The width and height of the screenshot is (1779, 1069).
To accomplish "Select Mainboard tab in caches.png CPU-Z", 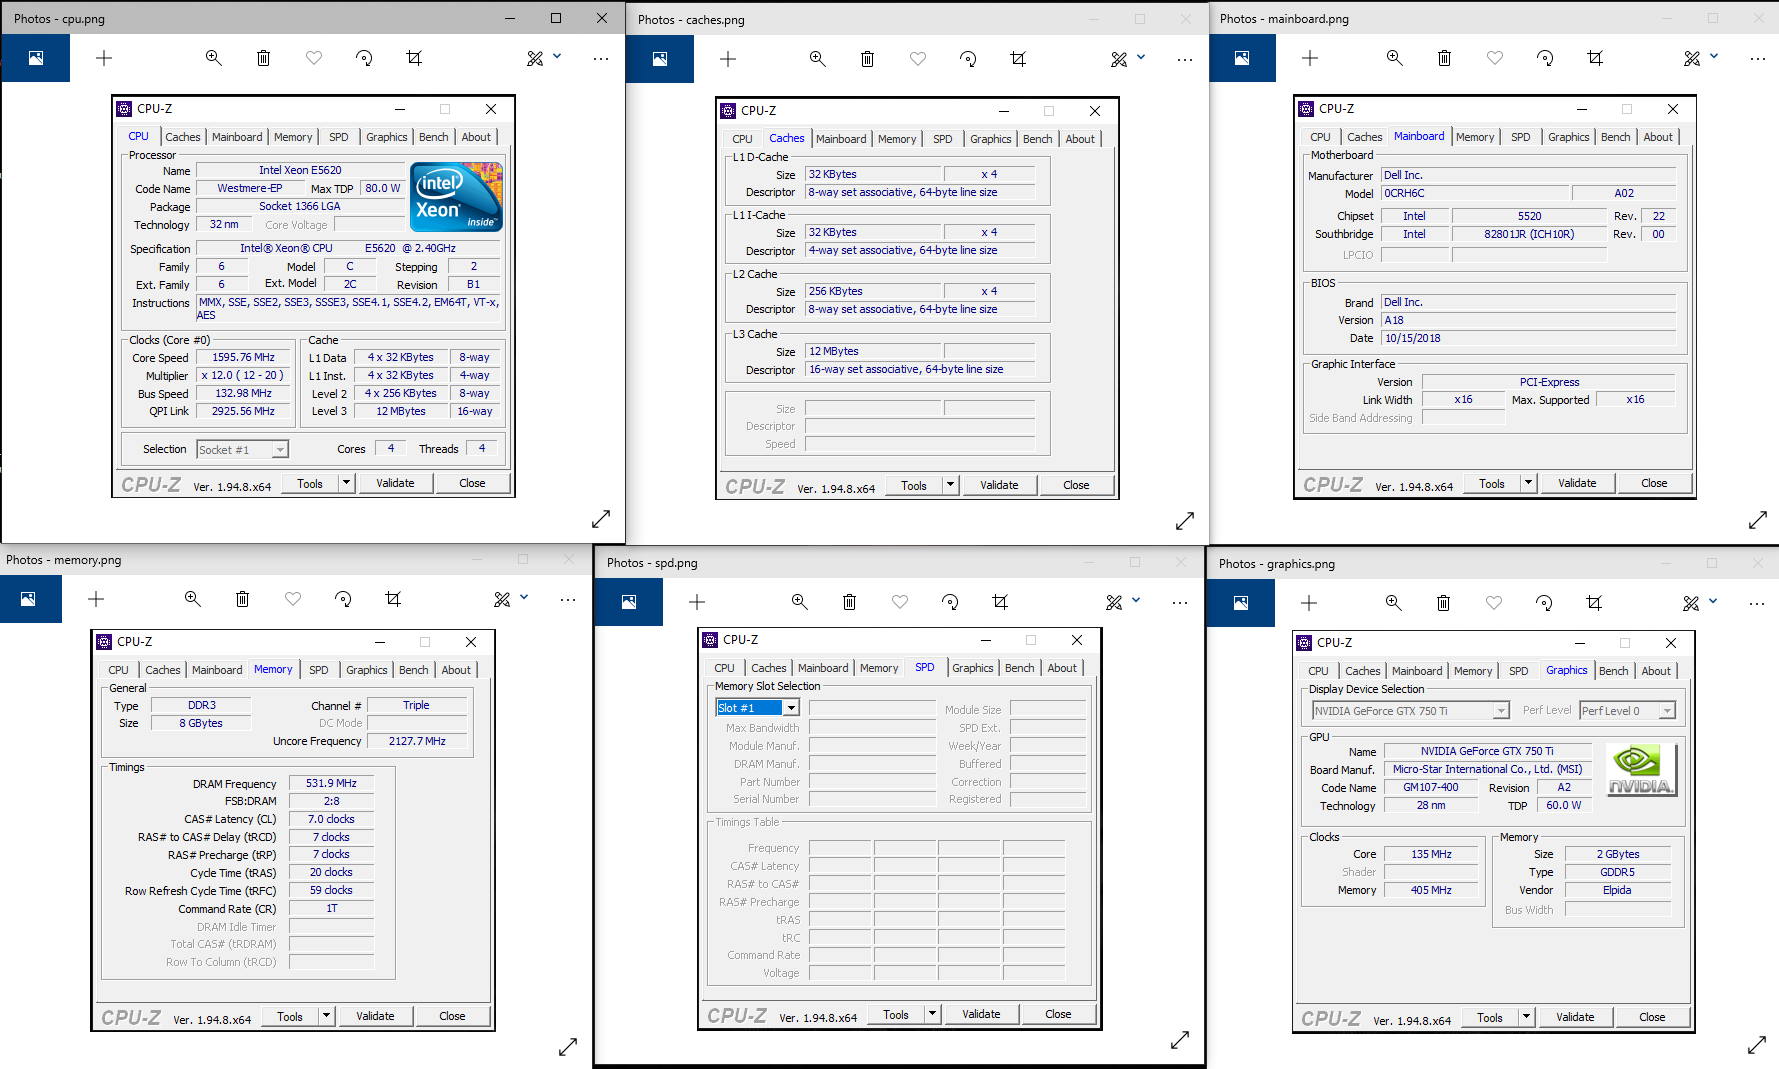I will 841,139.
